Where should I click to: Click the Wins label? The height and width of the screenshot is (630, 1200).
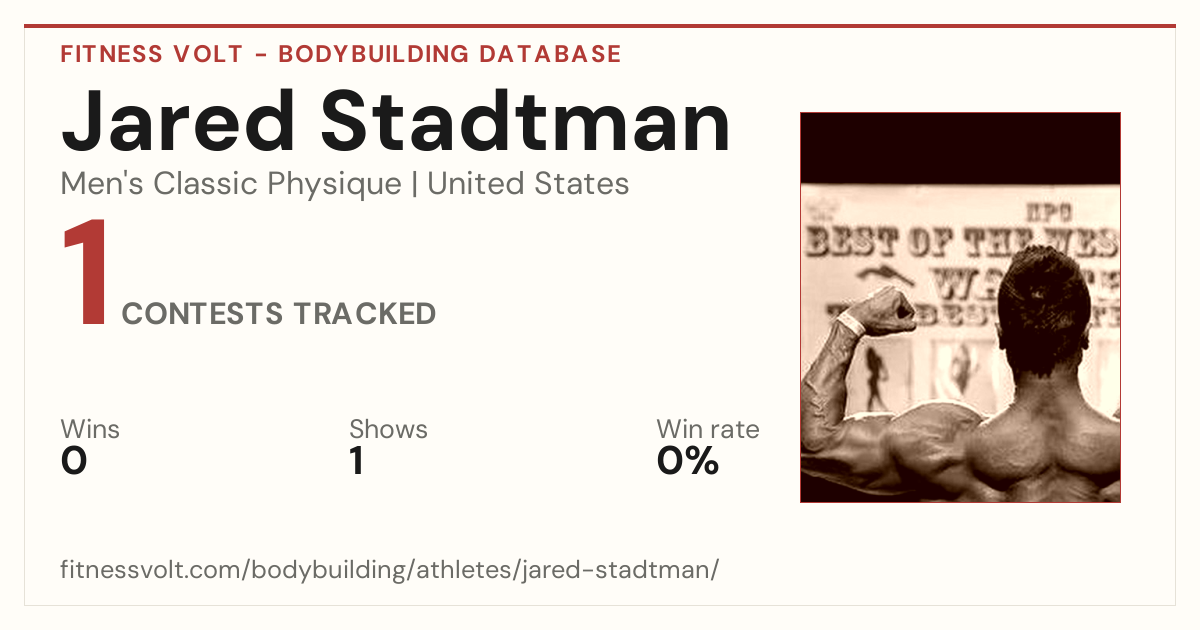90,429
